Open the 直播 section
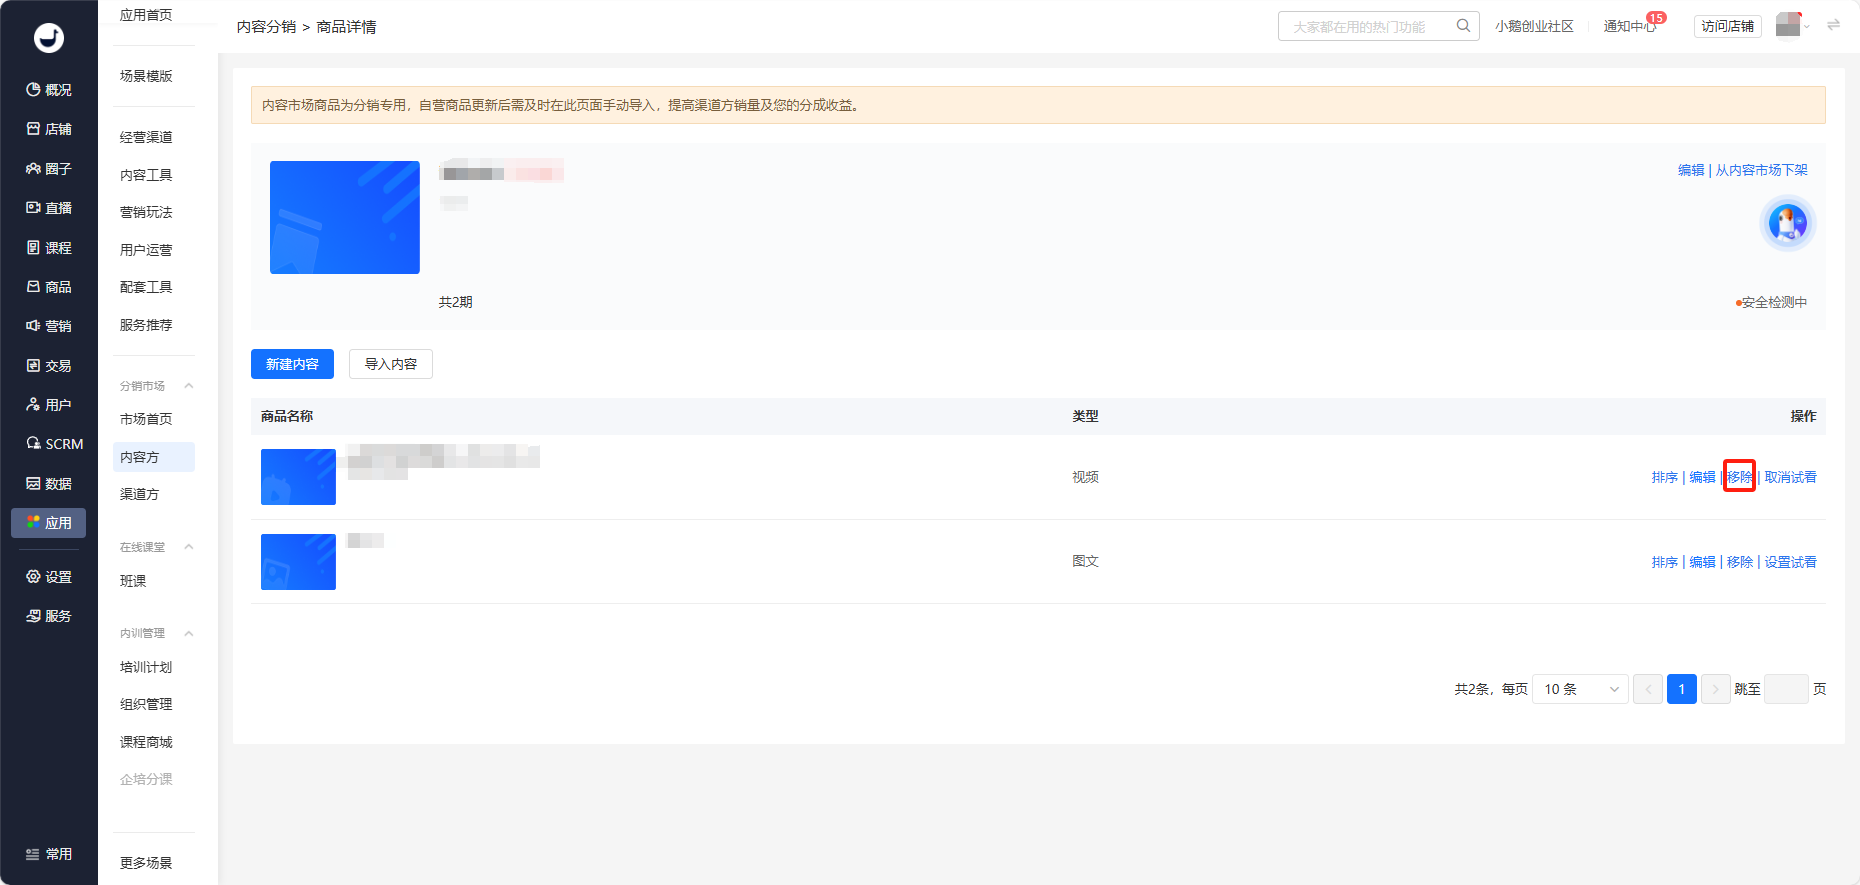 pyautogui.click(x=49, y=208)
